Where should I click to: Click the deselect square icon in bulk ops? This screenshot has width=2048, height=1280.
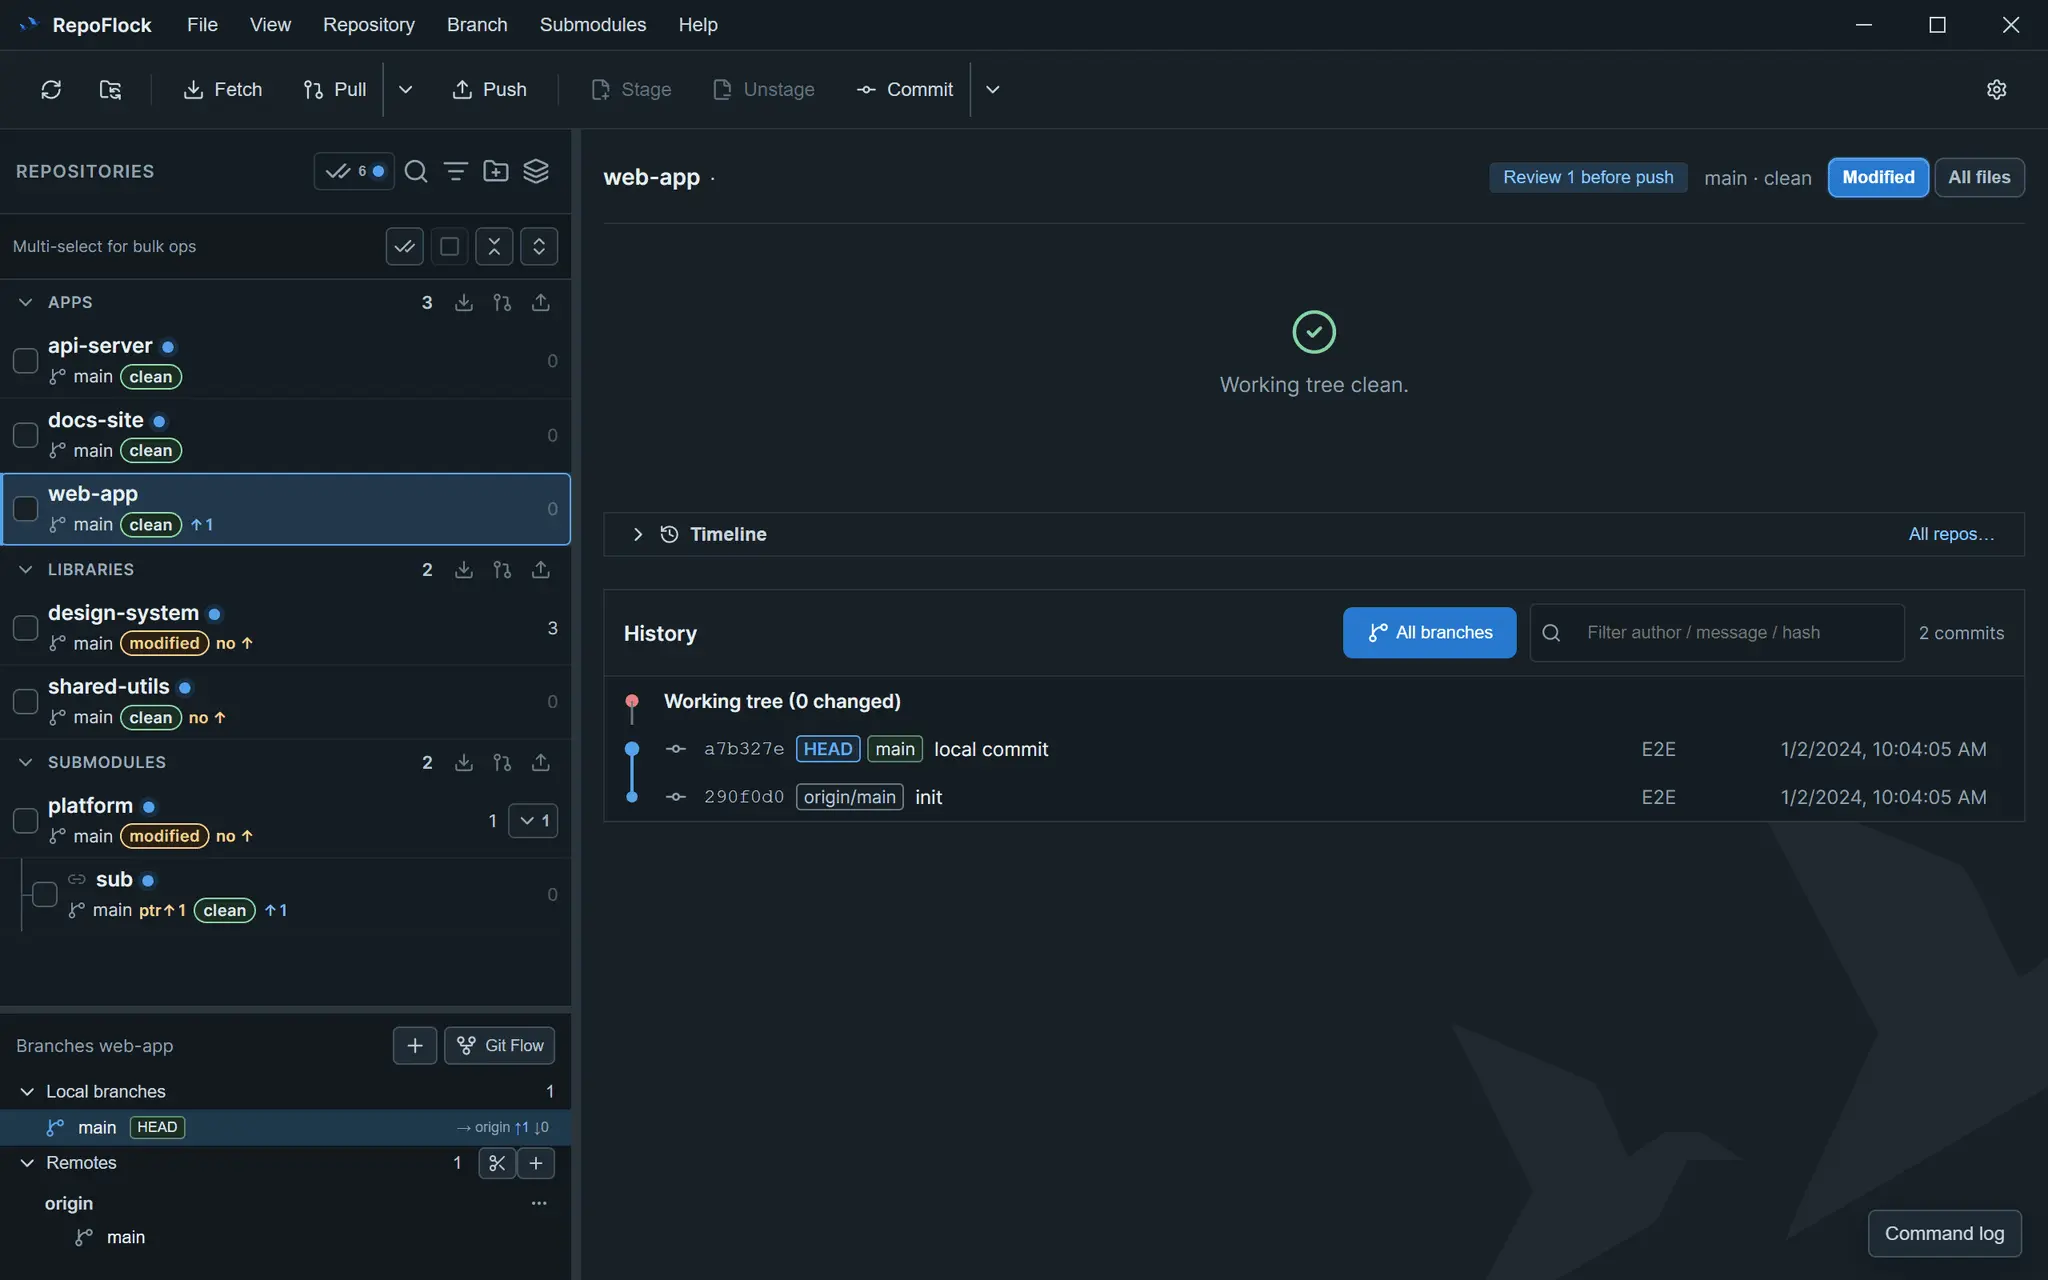[x=449, y=247]
